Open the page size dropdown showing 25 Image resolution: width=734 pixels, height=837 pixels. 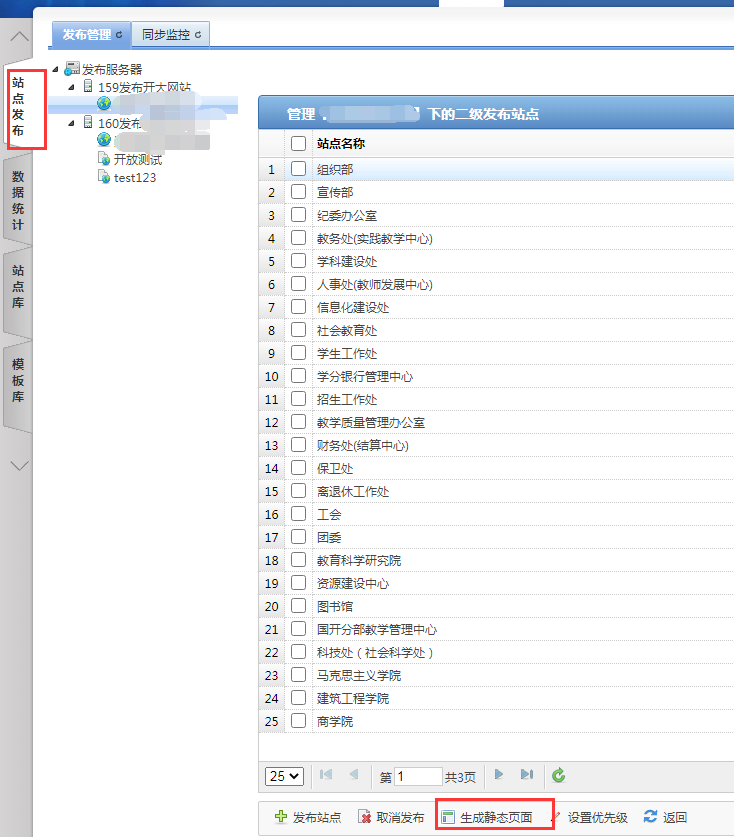click(x=284, y=776)
